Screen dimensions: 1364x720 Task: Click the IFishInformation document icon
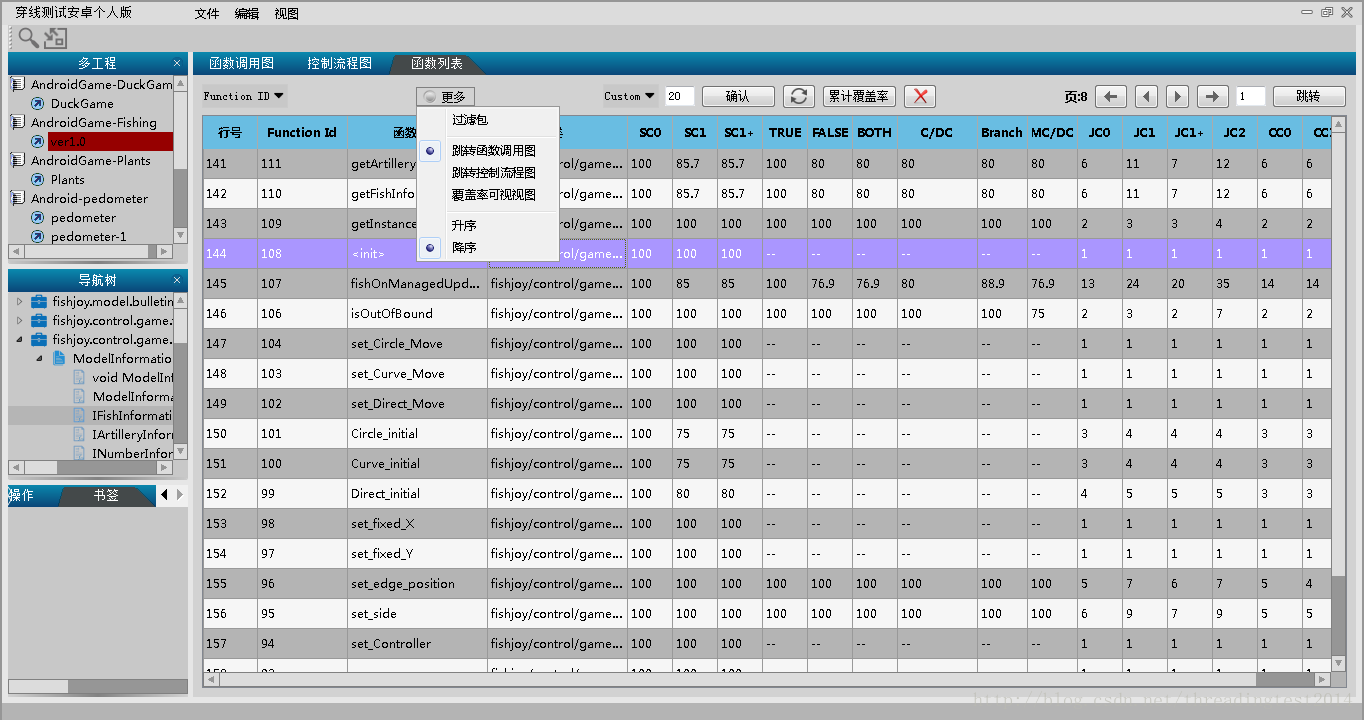(79, 415)
